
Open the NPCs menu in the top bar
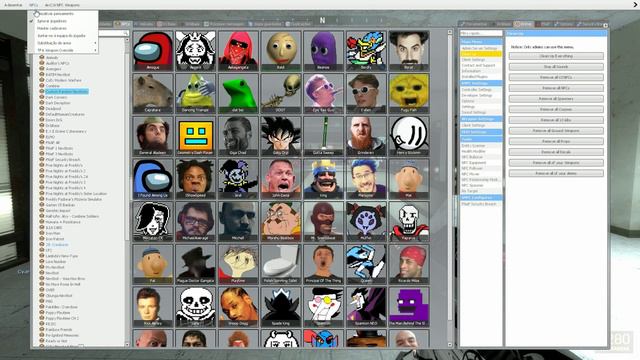pyautogui.click(x=33, y=5)
